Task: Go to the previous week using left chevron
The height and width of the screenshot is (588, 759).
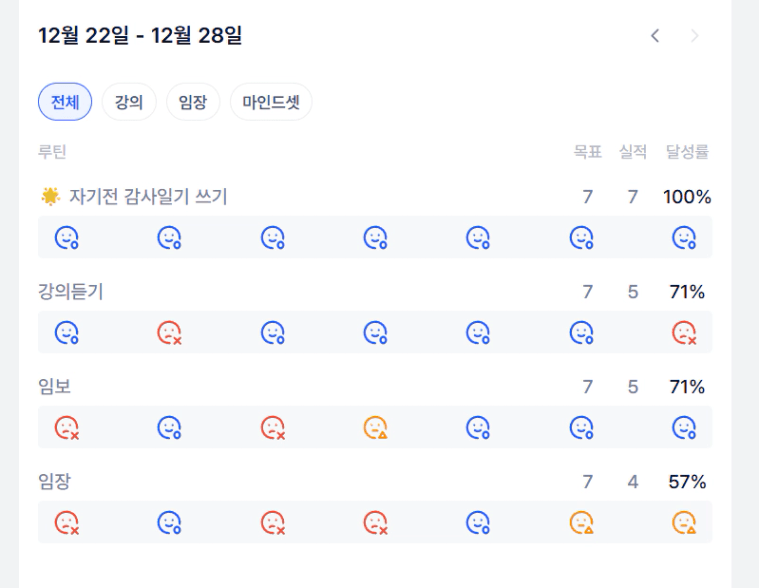Action: [655, 36]
